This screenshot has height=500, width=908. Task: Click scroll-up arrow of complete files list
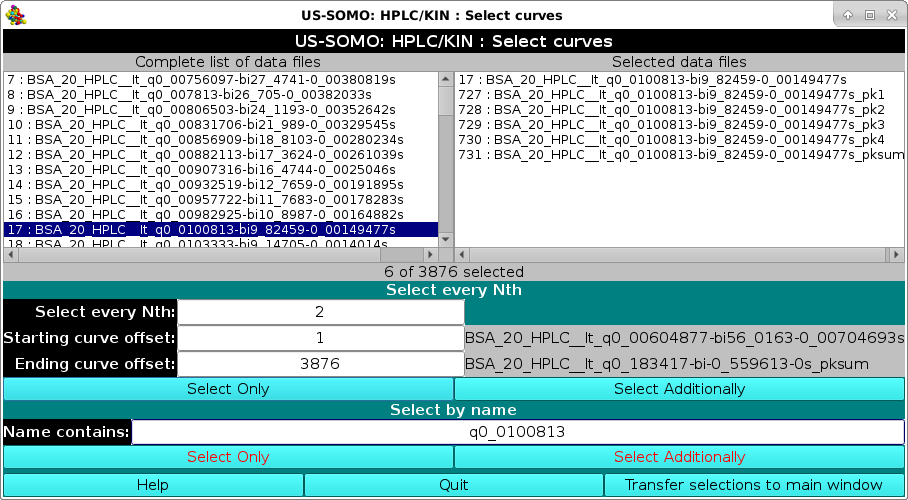446,79
